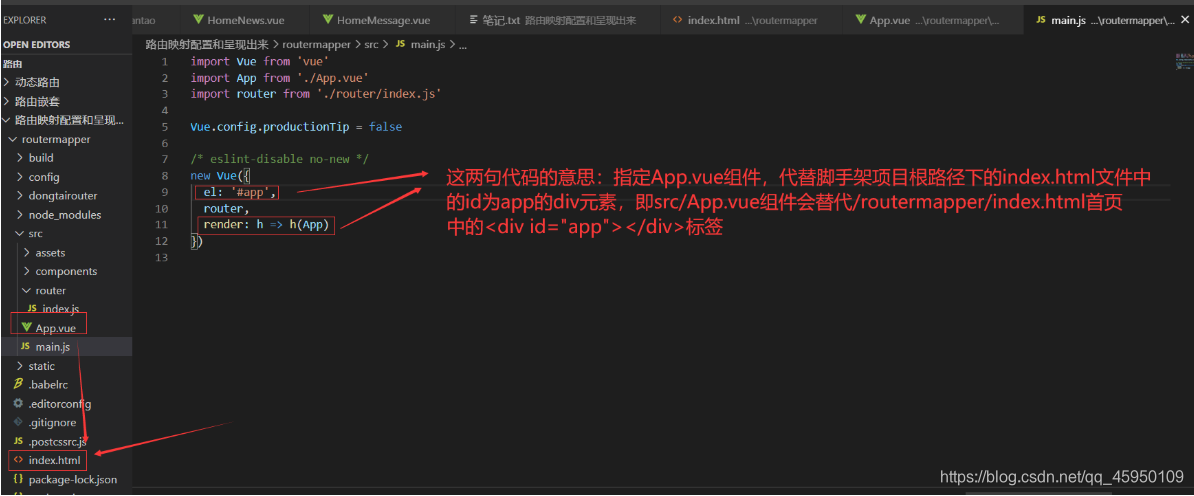Click the JS icon on main.js tab
The width and height of the screenshot is (1194, 496).
coord(1041,20)
